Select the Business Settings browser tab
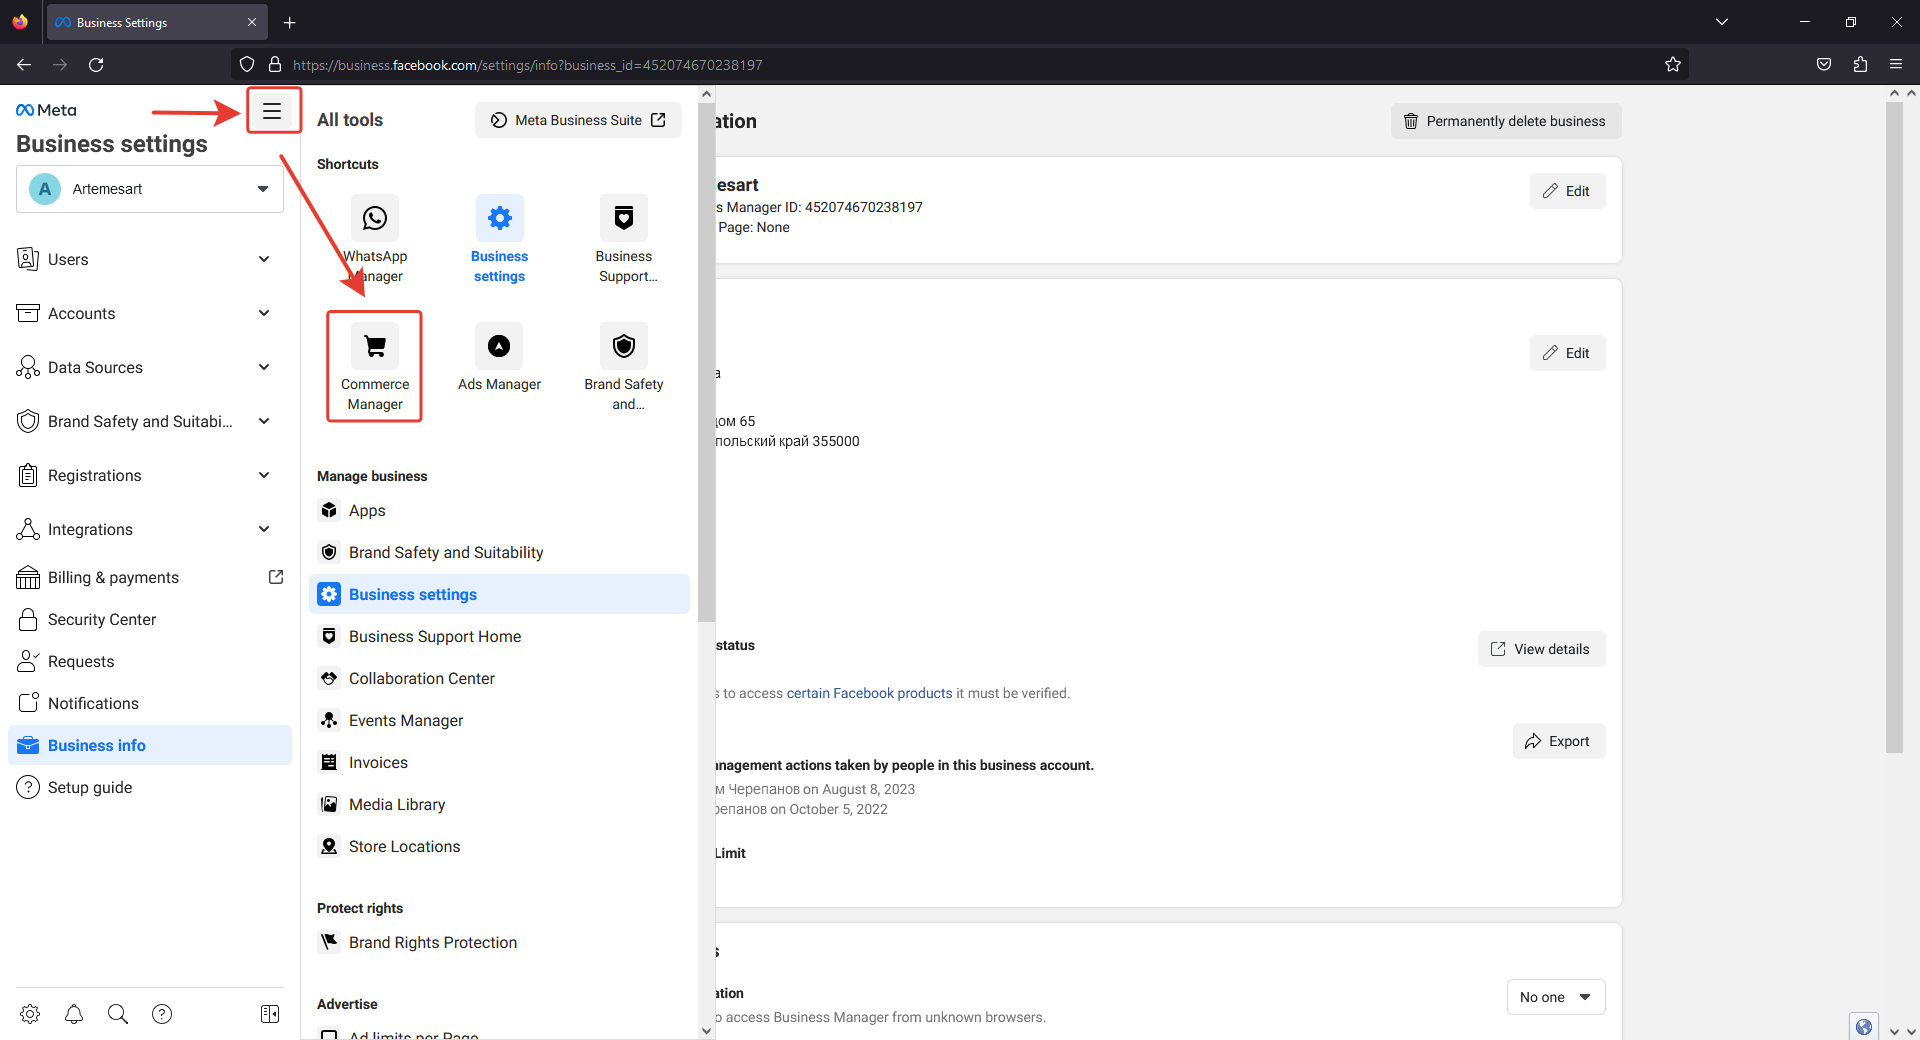This screenshot has width=1920, height=1040. point(157,22)
